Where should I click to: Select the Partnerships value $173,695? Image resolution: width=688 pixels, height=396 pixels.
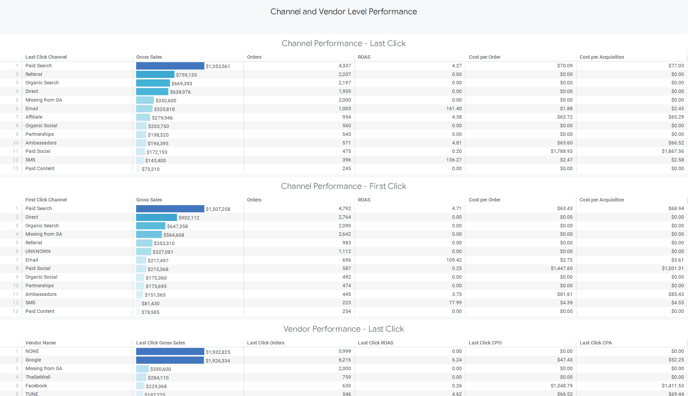(x=157, y=286)
